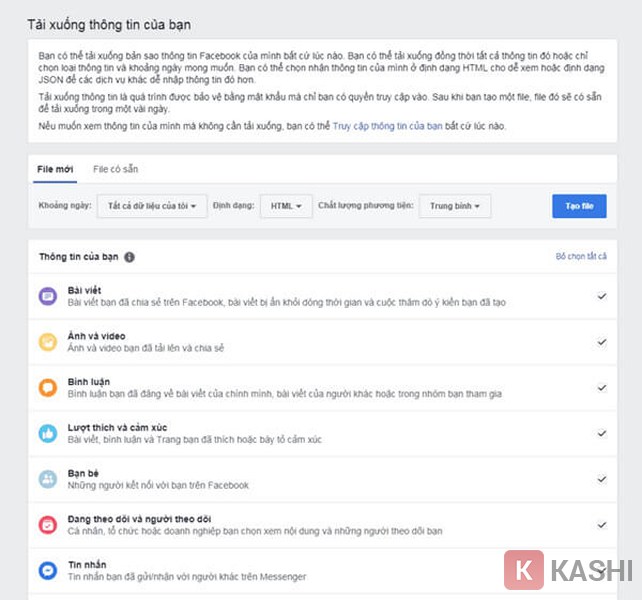Click the Bỏ chọn tất cả link
642x600 pixels.
[x=581, y=257]
